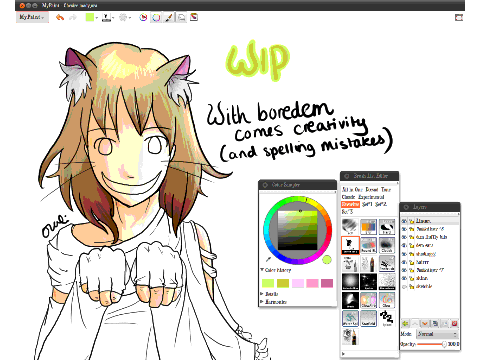Viewport: 480px width, 360px height.
Task: Collapse the Color History section
Action: tap(276, 270)
